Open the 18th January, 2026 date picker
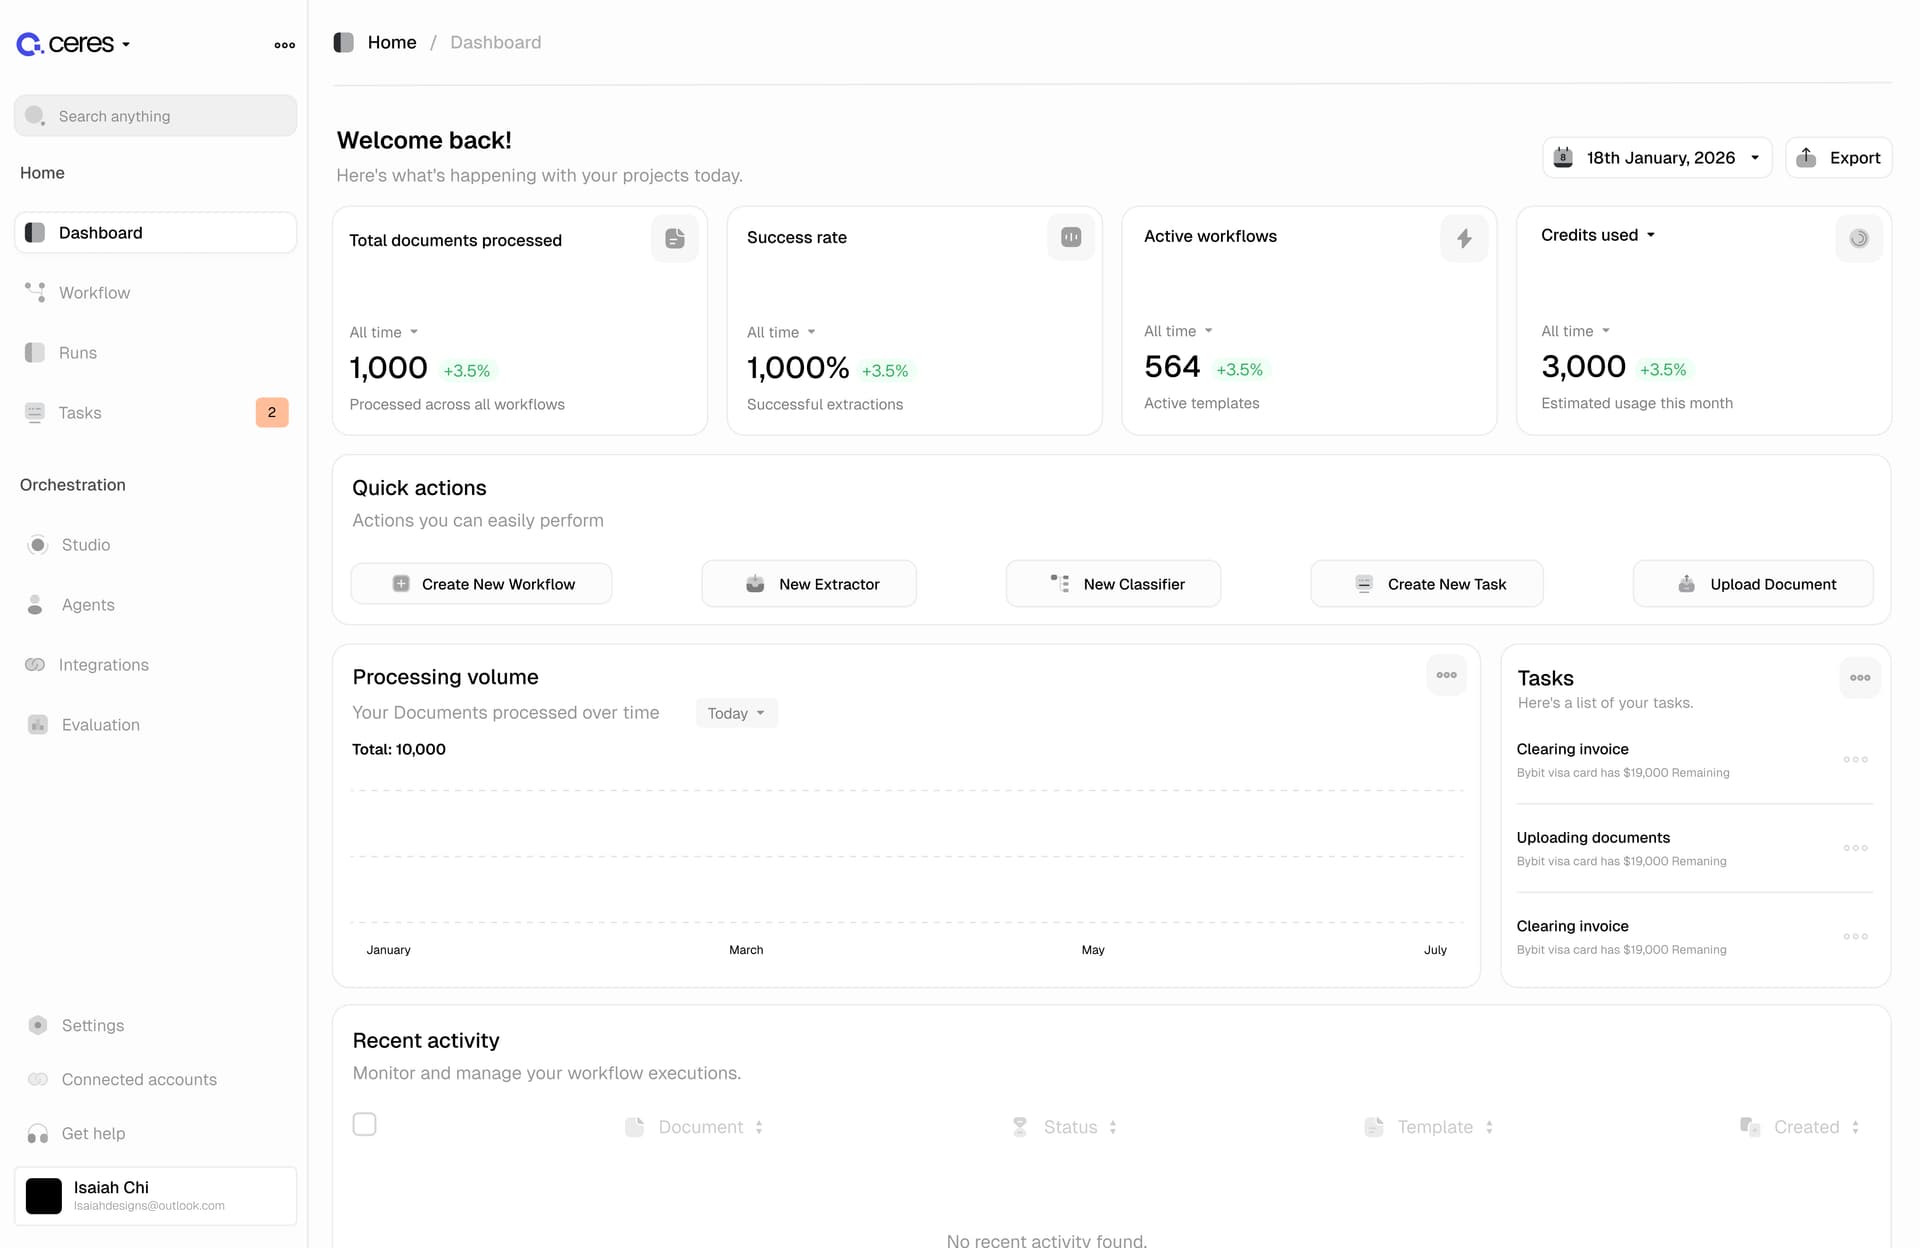The height and width of the screenshot is (1248, 1920). pos(1657,157)
